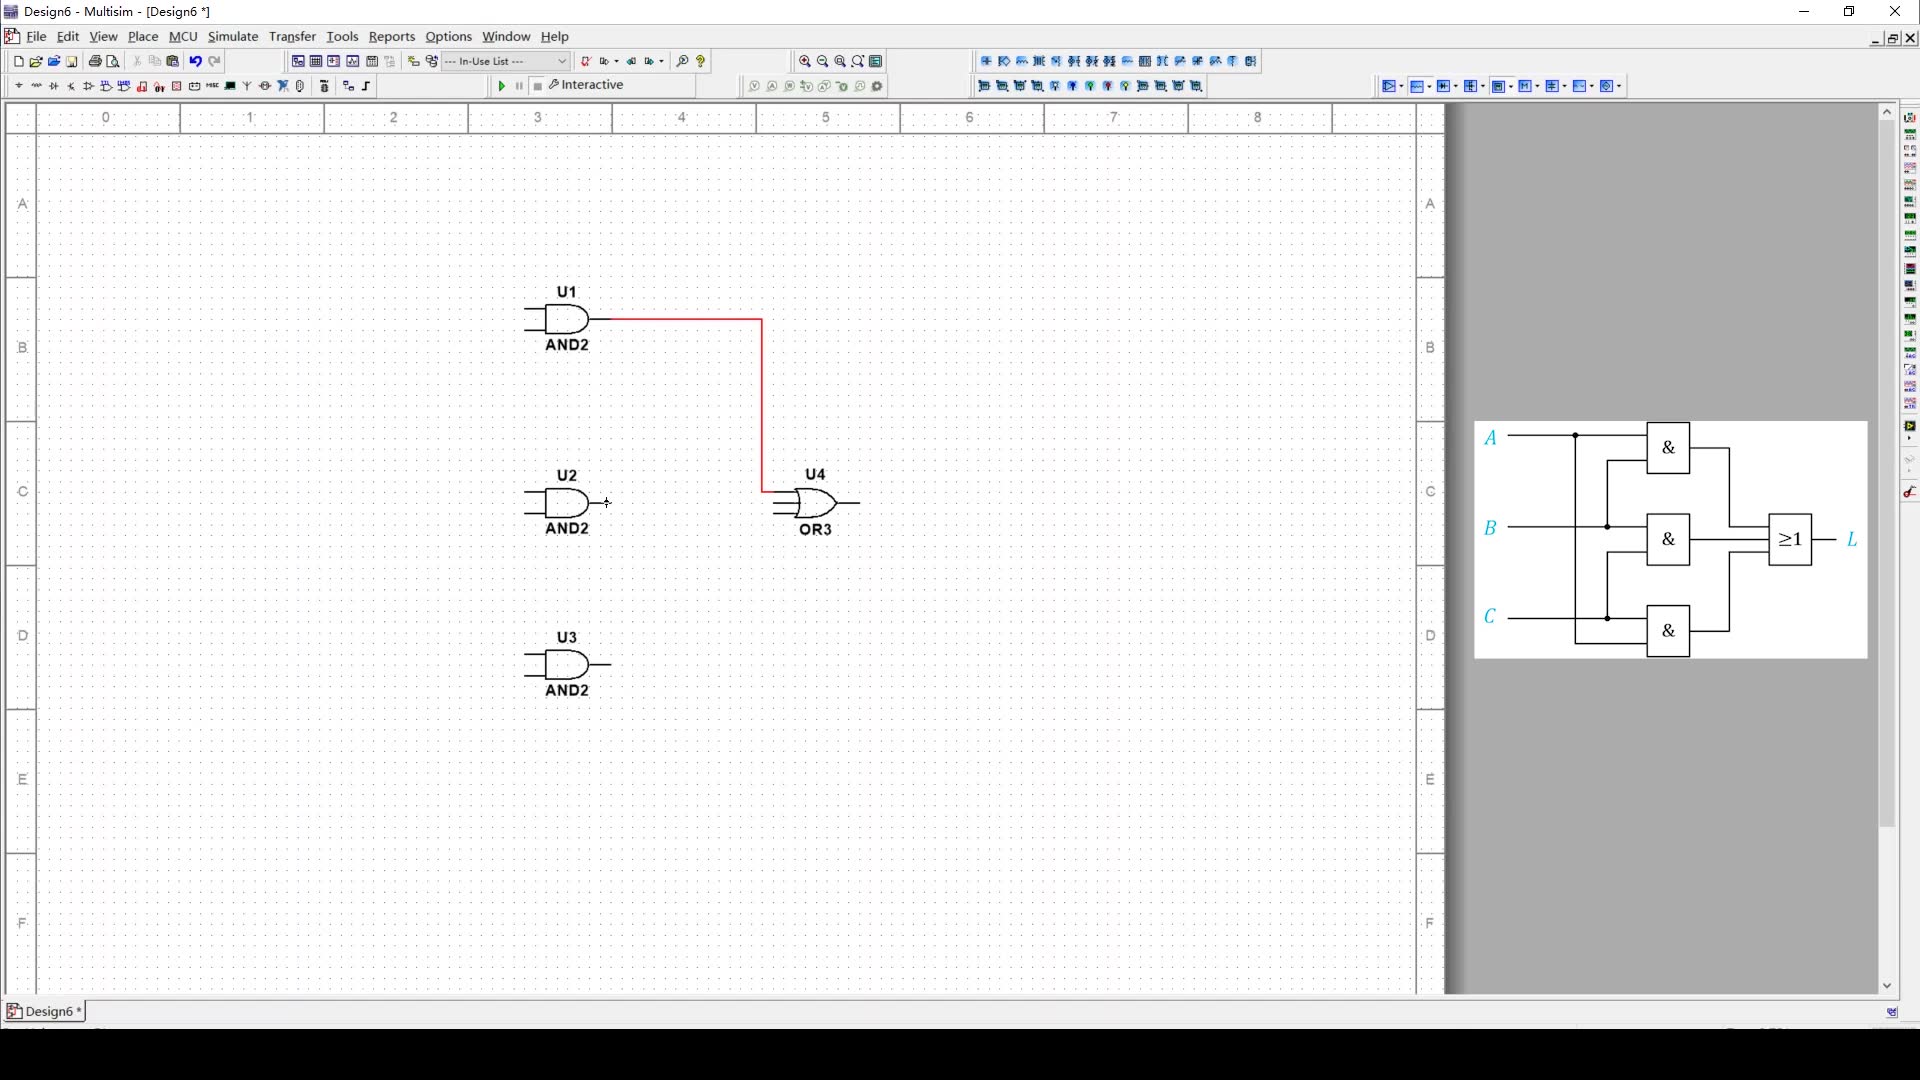Open the Simulate menu
The height and width of the screenshot is (1080, 1920).
pos(233,36)
